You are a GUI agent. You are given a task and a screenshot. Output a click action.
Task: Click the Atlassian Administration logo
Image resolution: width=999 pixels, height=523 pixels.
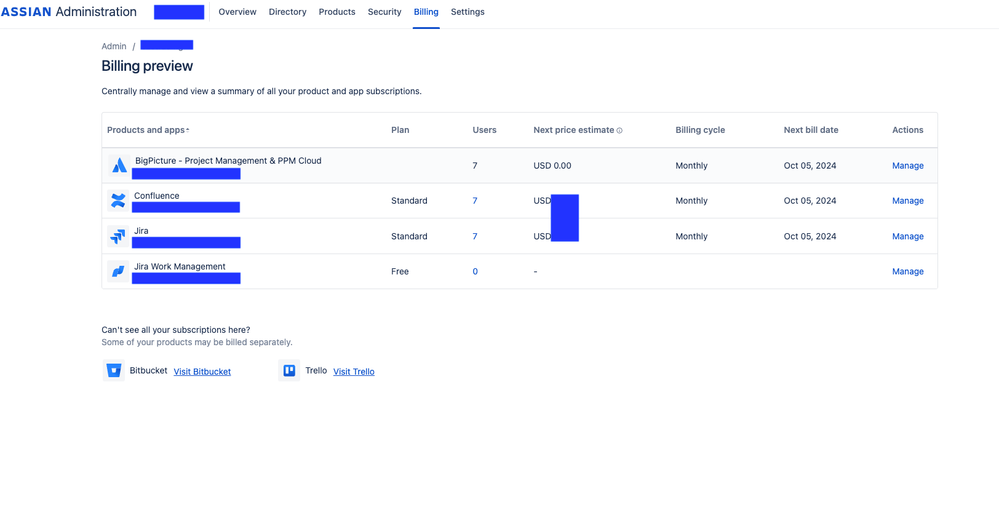pyautogui.click(x=68, y=12)
